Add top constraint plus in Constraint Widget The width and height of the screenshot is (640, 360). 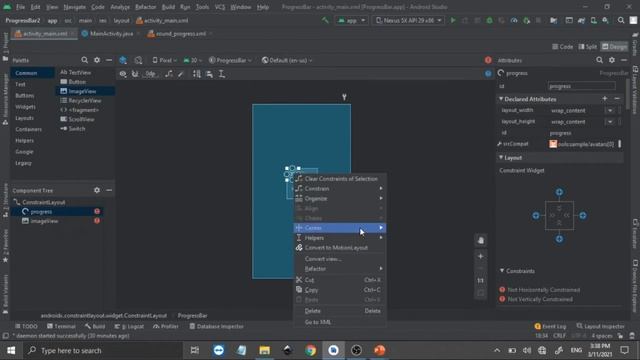coord(559,192)
